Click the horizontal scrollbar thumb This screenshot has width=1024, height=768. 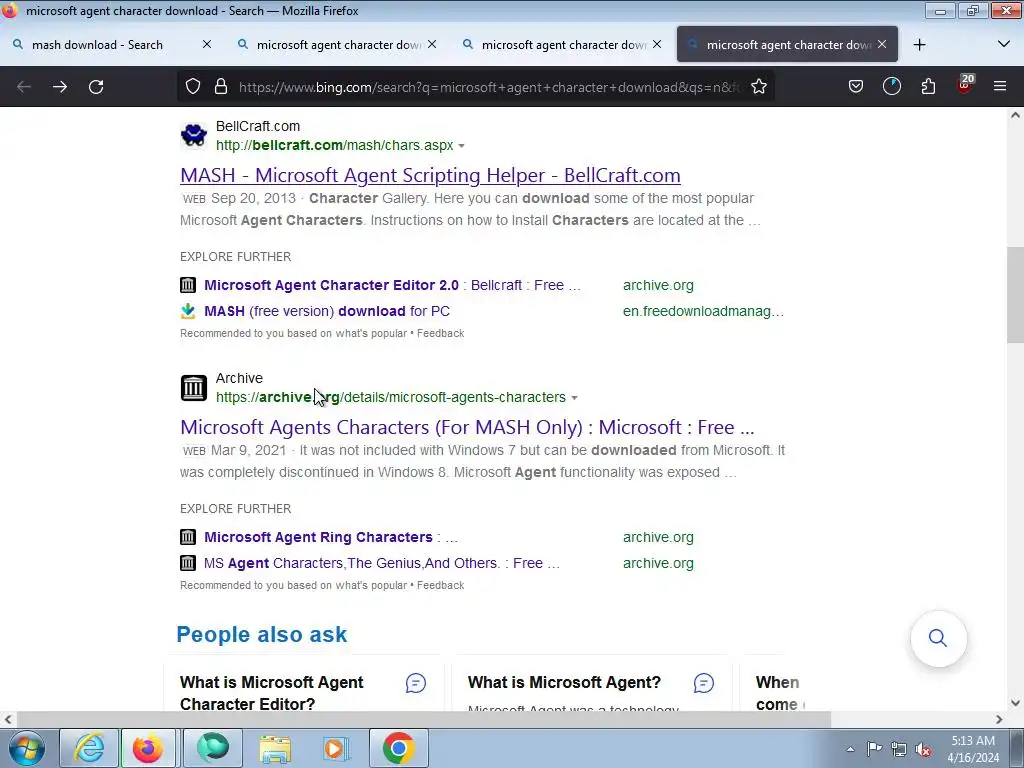[x=424, y=719]
